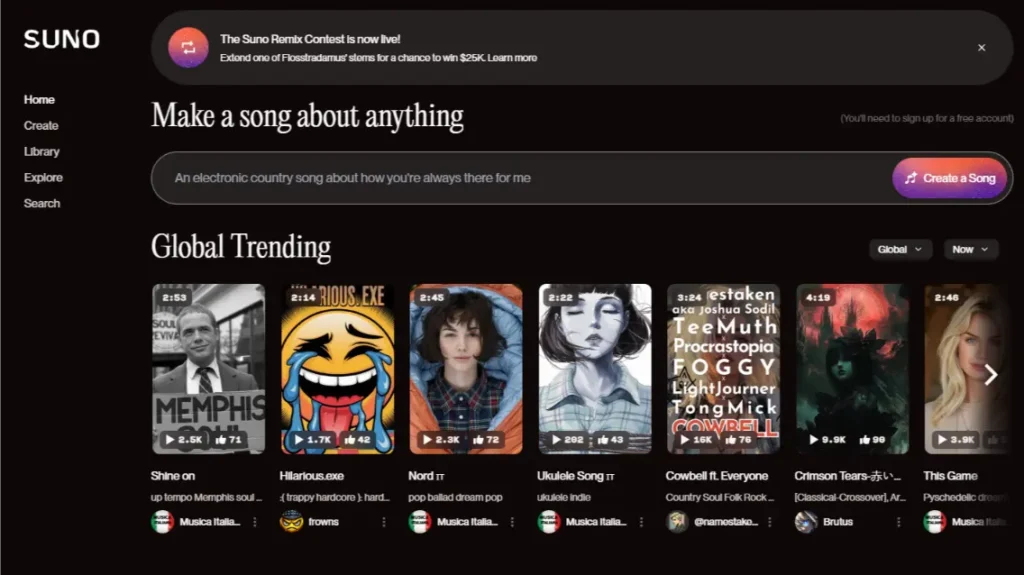Open the Nord song cover art
Viewport: 1024px width, 575px height.
click(x=466, y=369)
